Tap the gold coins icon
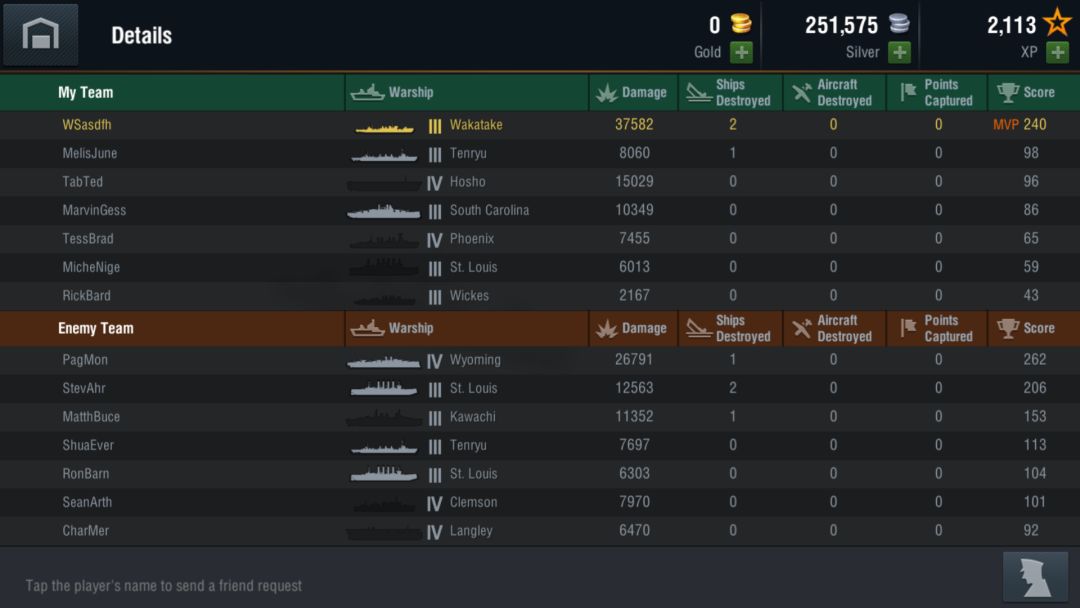Image resolution: width=1080 pixels, height=608 pixels. coord(741,24)
